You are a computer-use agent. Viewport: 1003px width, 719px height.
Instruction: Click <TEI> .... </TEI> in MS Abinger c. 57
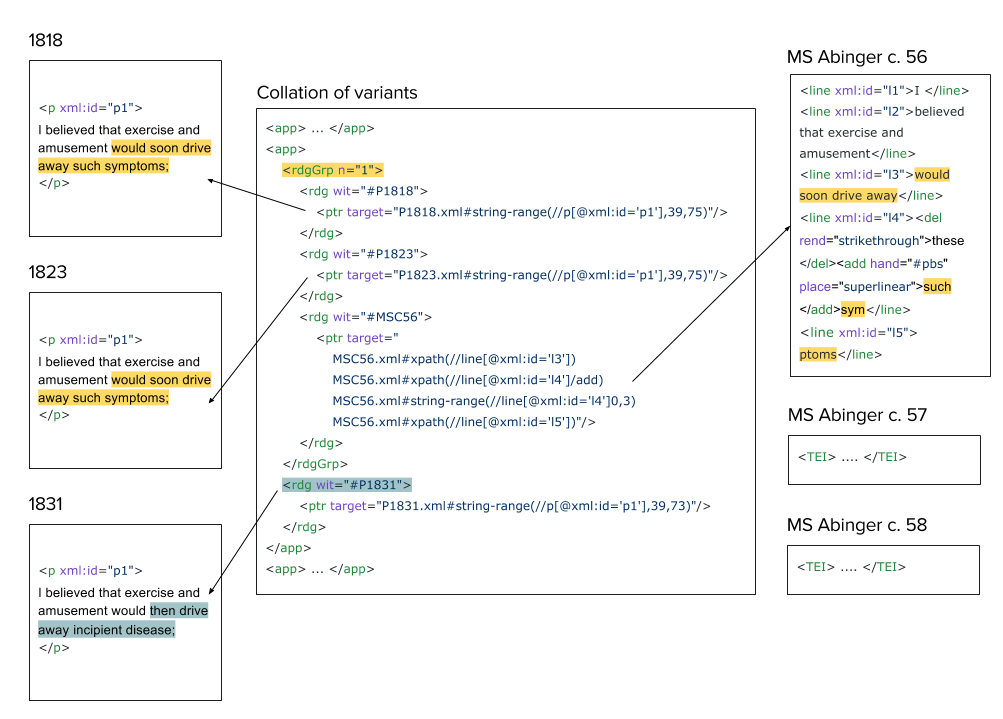click(x=852, y=457)
